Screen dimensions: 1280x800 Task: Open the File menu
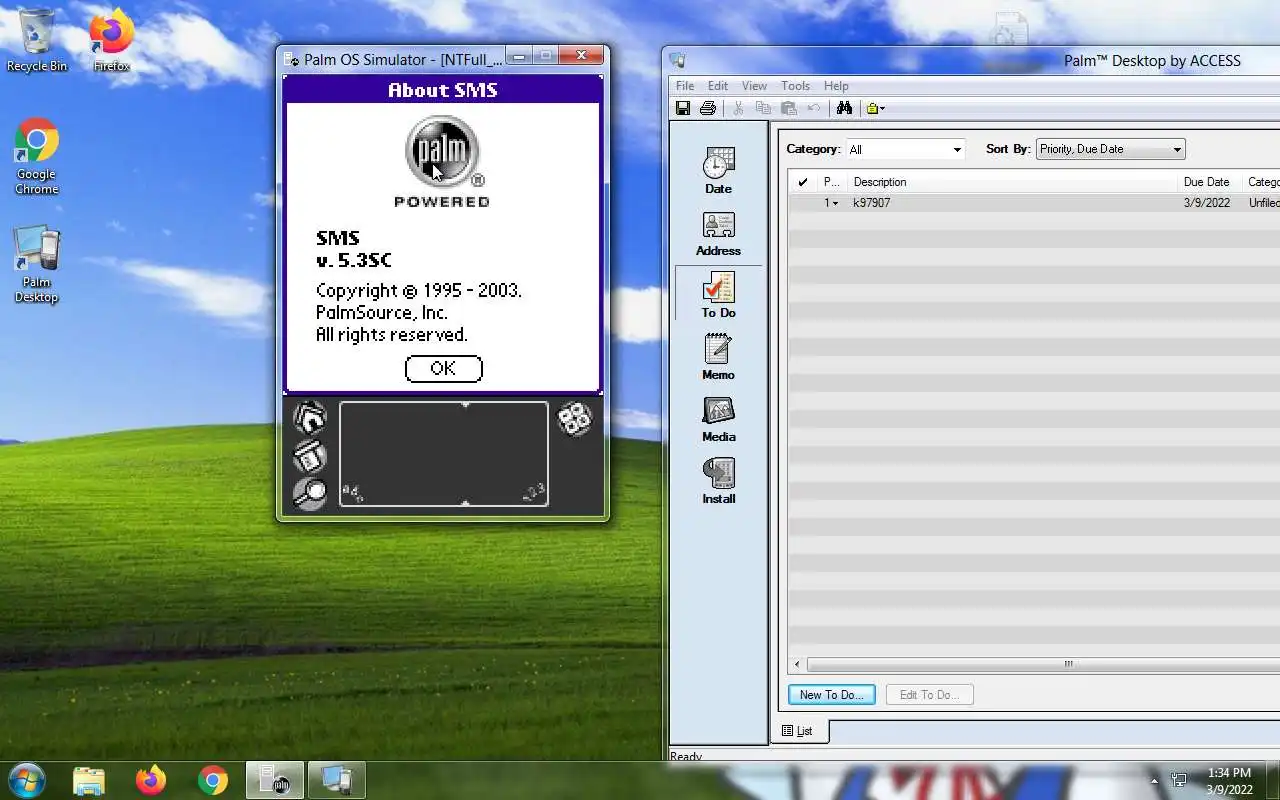pos(685,86)
